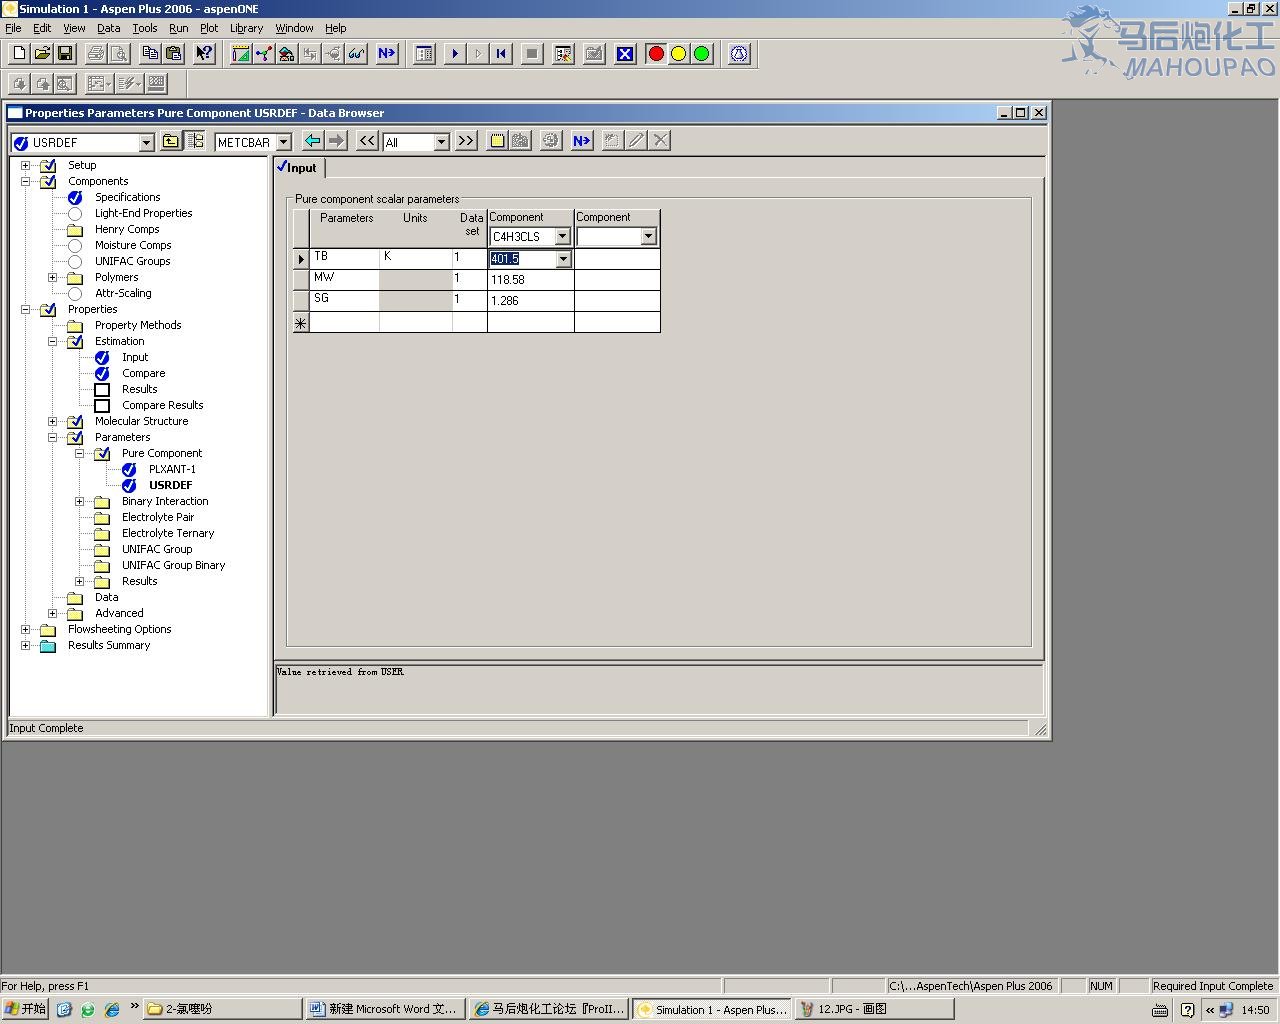Open the USRDEF object dropdown
The height and width of the screenshot is (1024, 1280).
pos(146,143)
